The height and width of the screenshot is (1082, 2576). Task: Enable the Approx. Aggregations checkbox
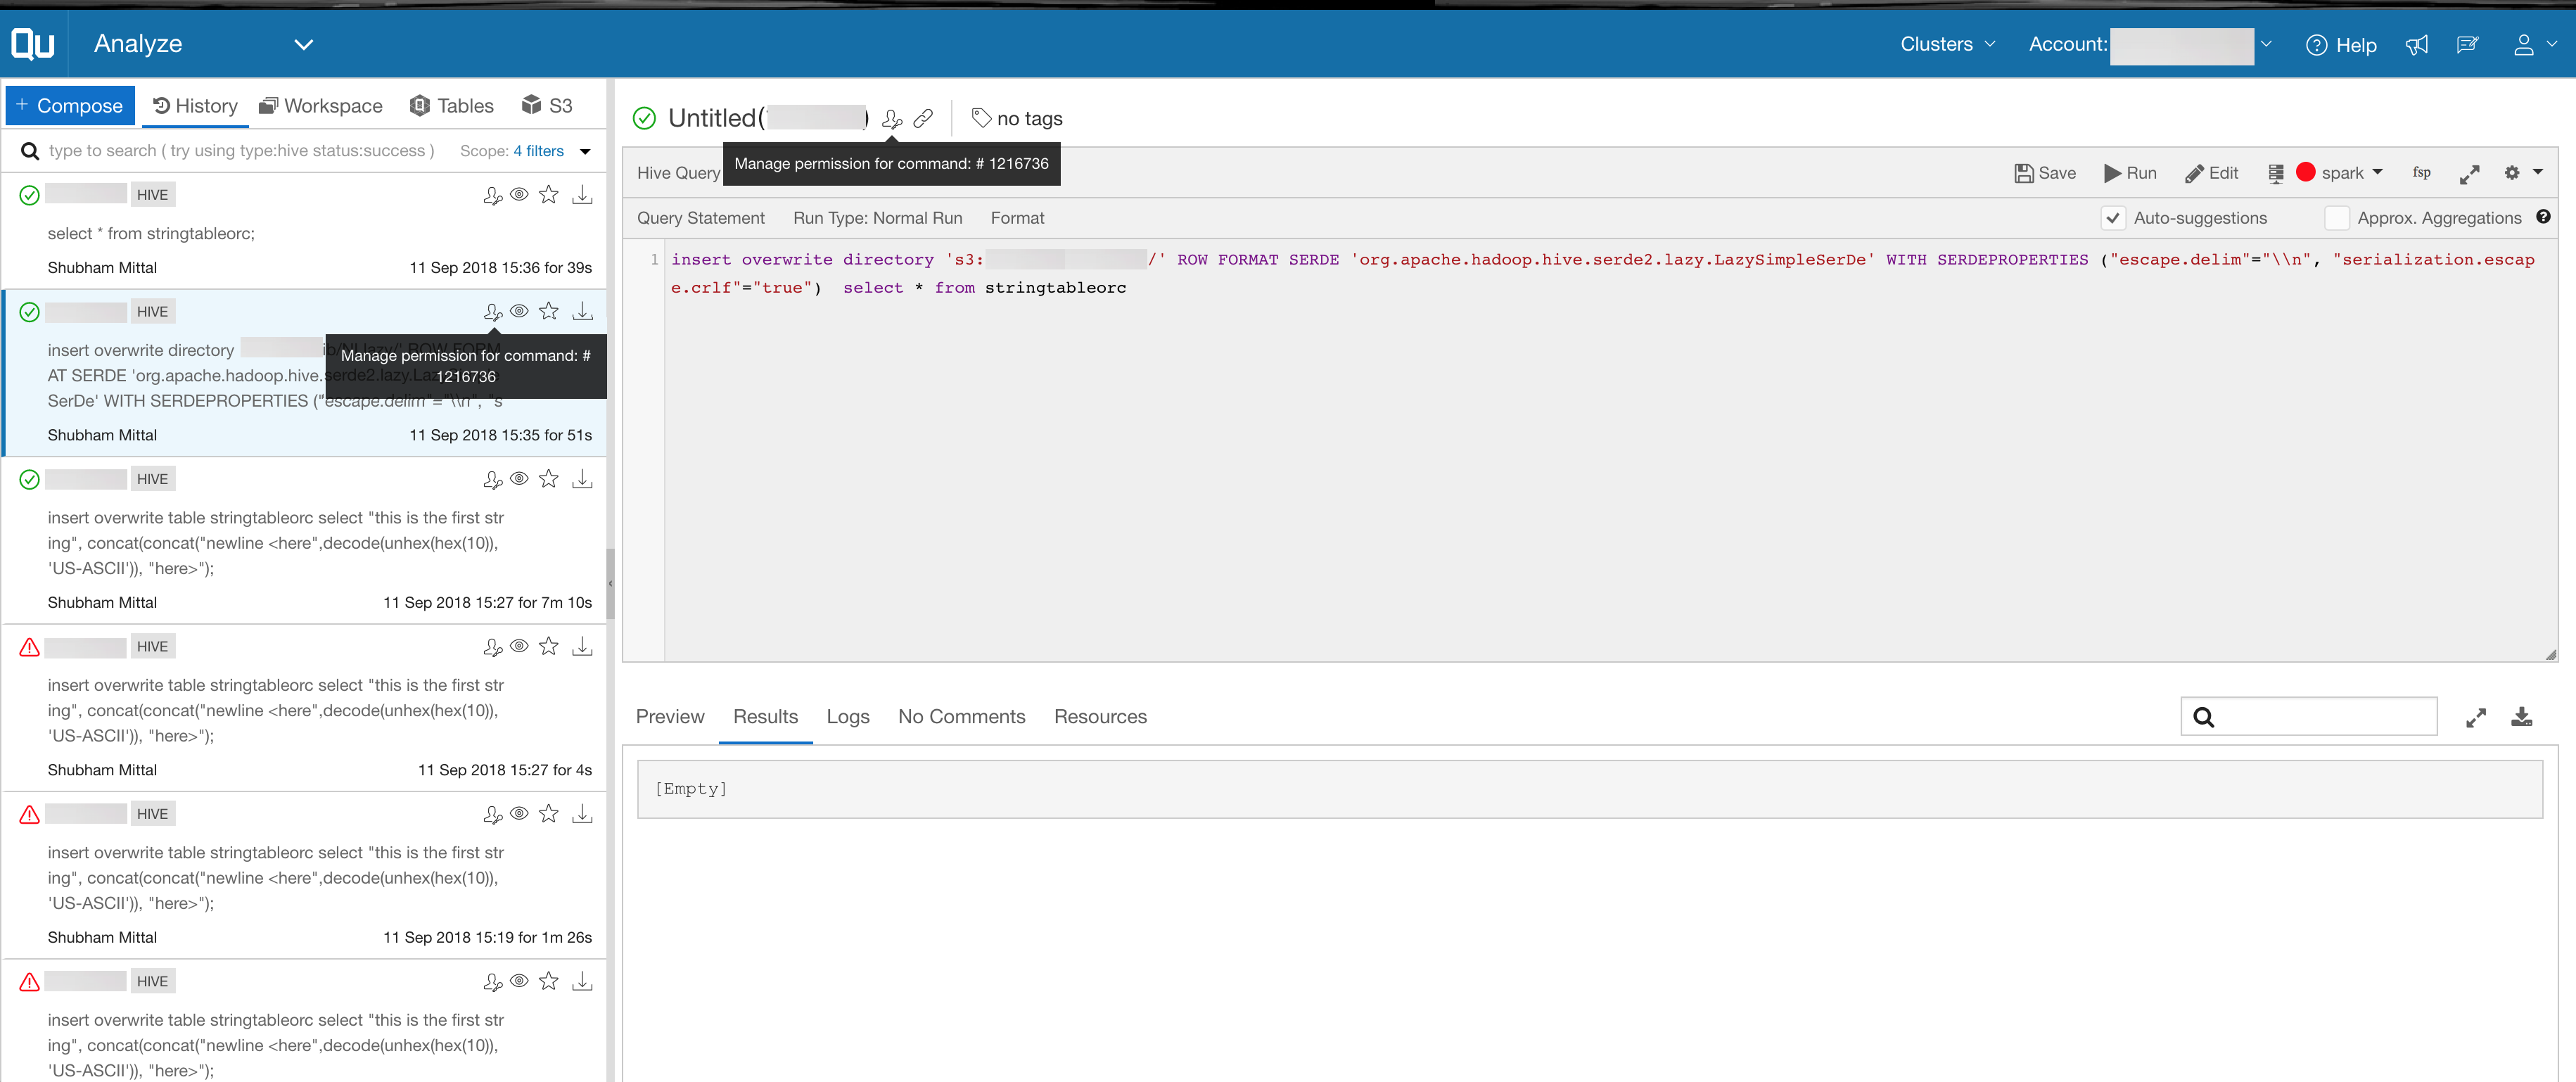2336,218
